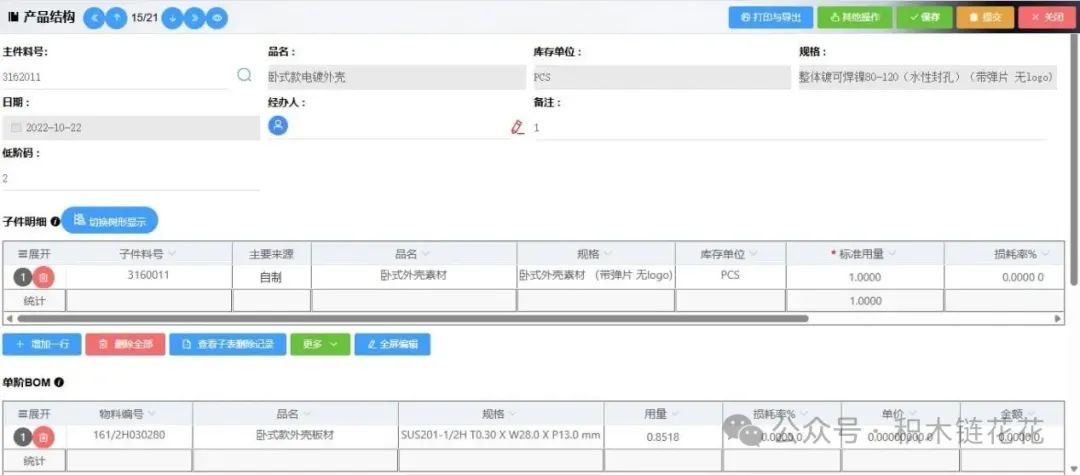Delete the 3160011 row with red trash icon
This screenshot has width=1080, height=475.
44,277
